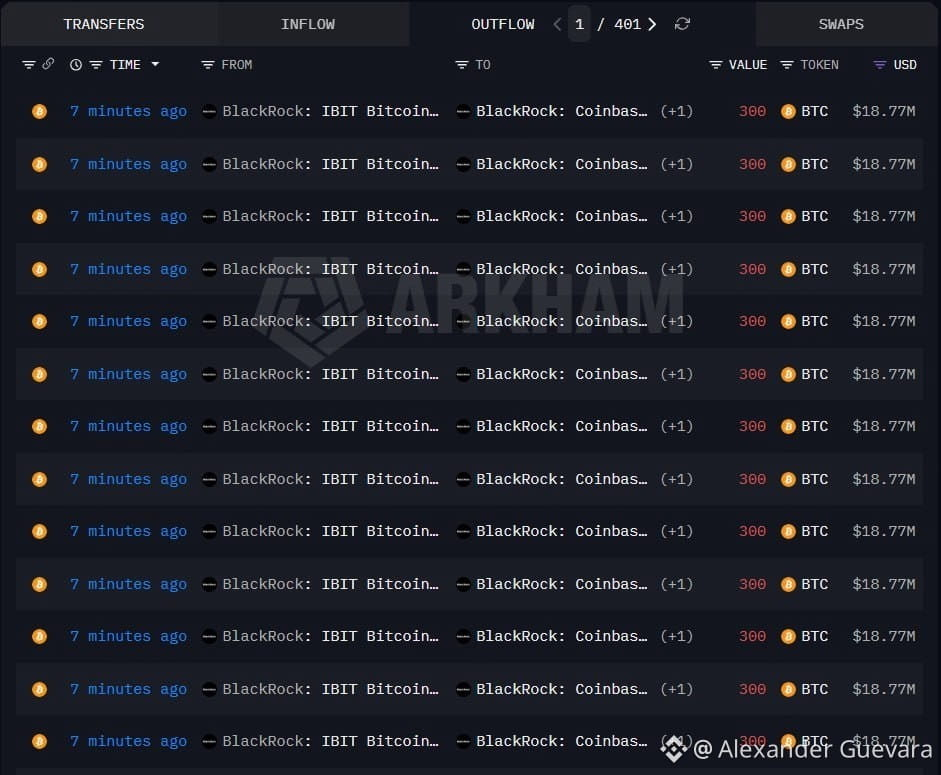Toggle the clock time format icon
The height and width of the screenshot is (775, 941).
(x=76, y=64)
